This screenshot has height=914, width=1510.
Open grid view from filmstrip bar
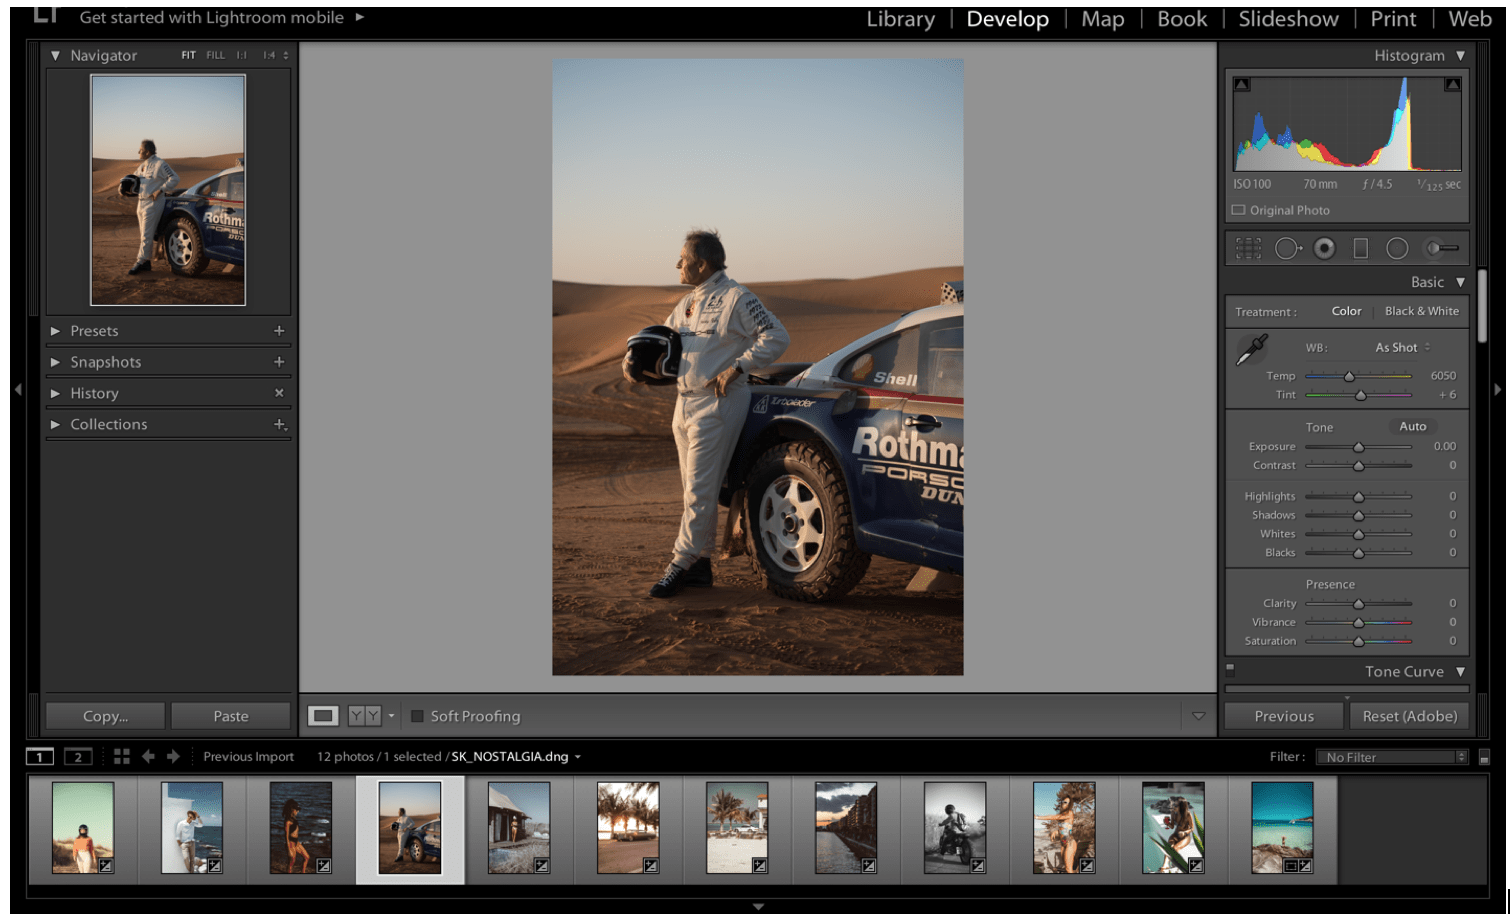point(122,757)
